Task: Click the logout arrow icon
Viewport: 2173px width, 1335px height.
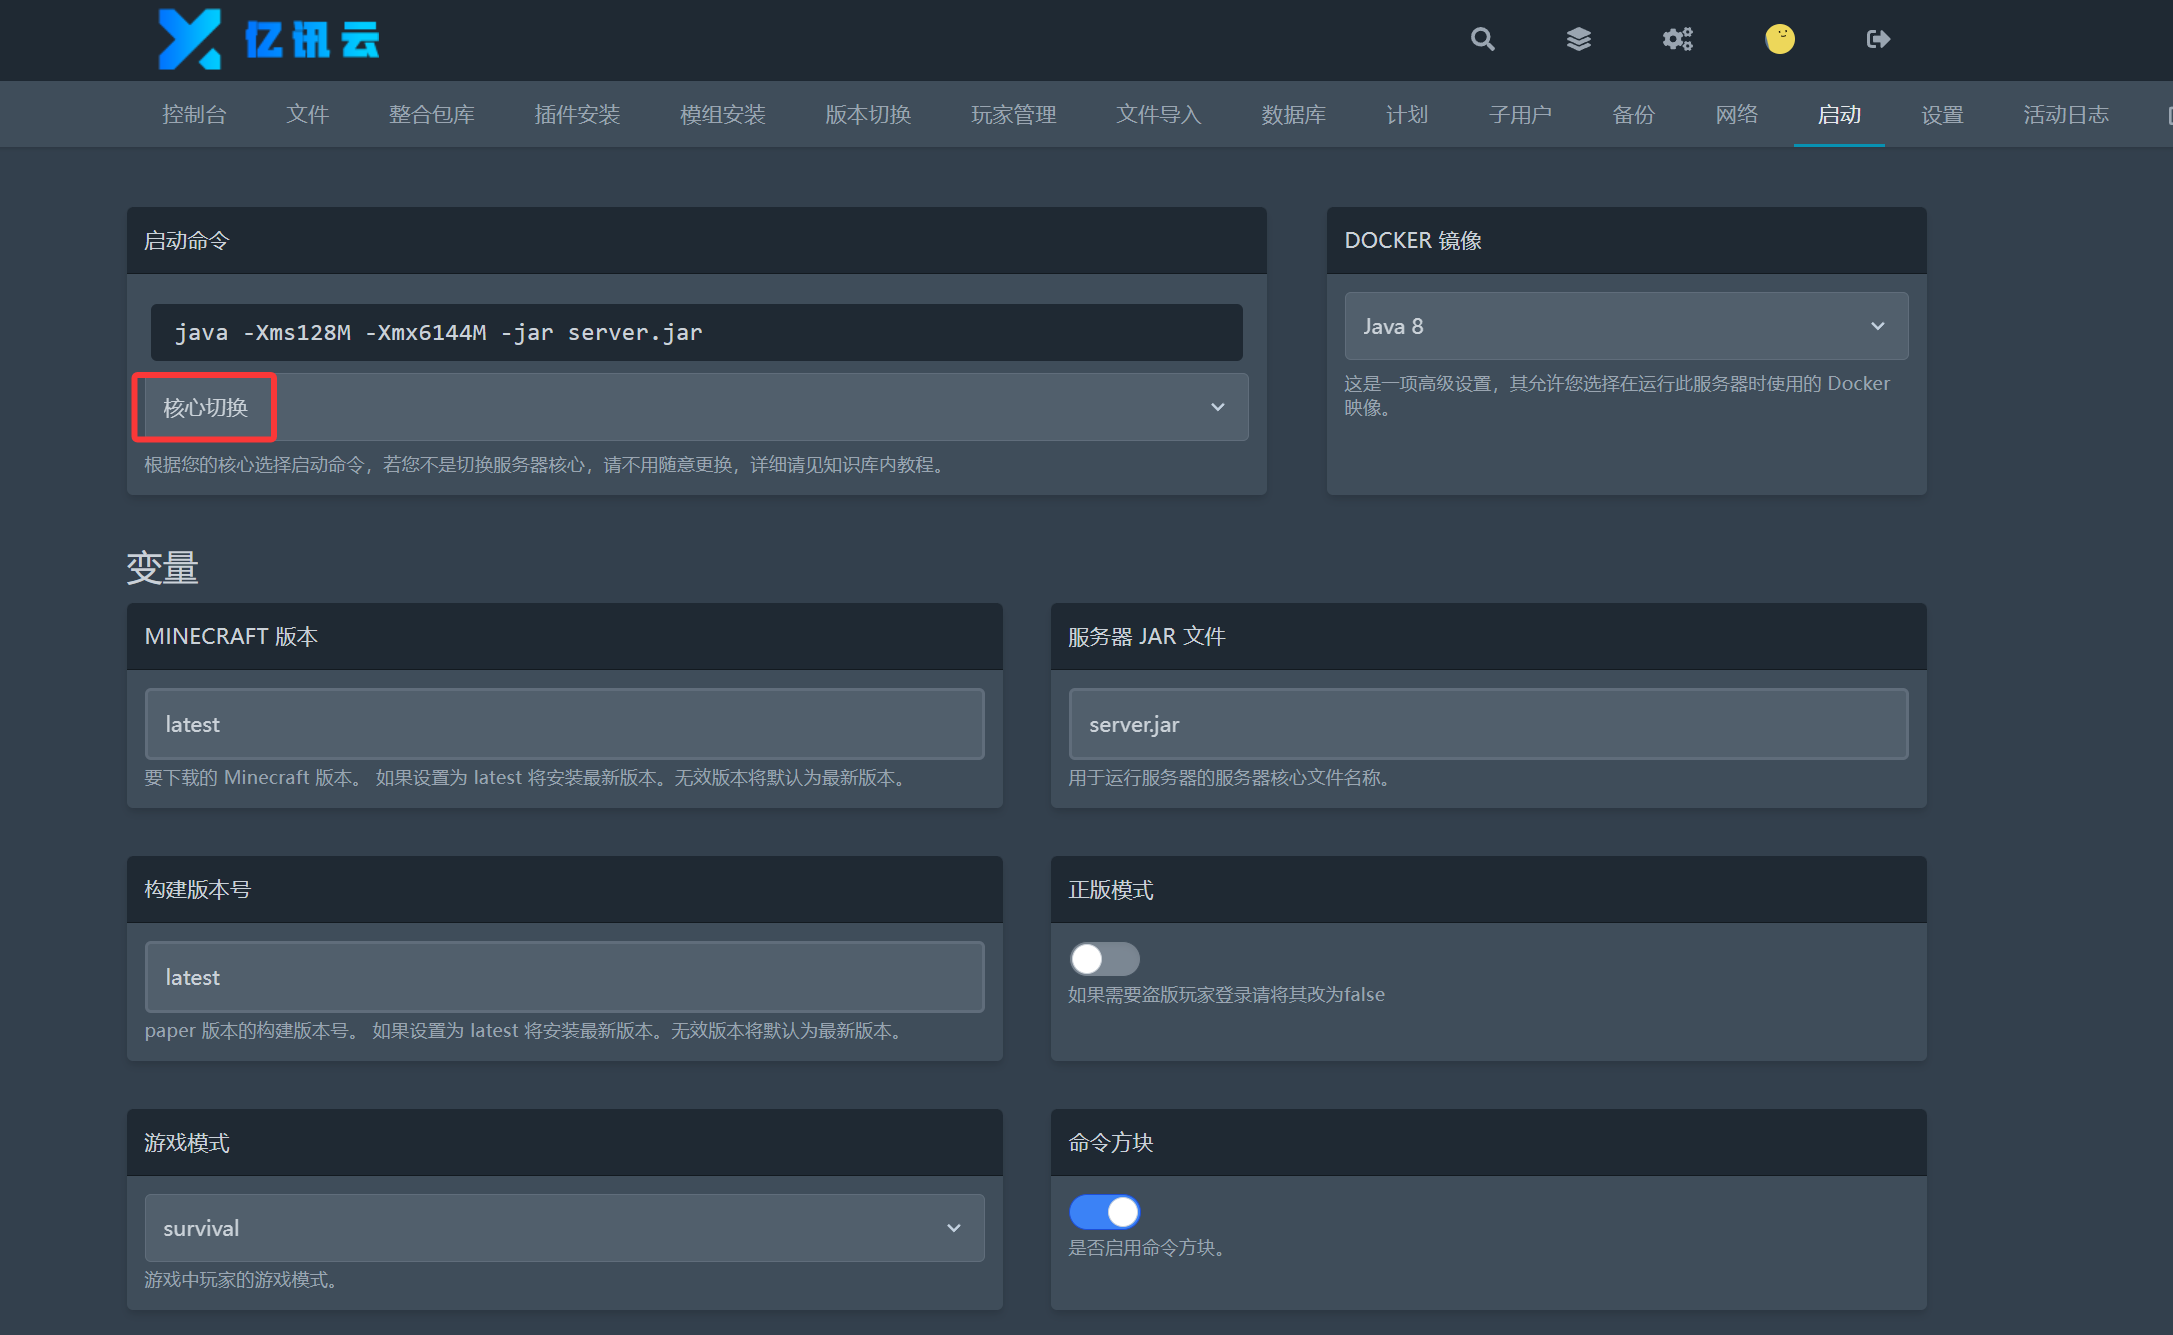Action: (x=1878, y=39)
